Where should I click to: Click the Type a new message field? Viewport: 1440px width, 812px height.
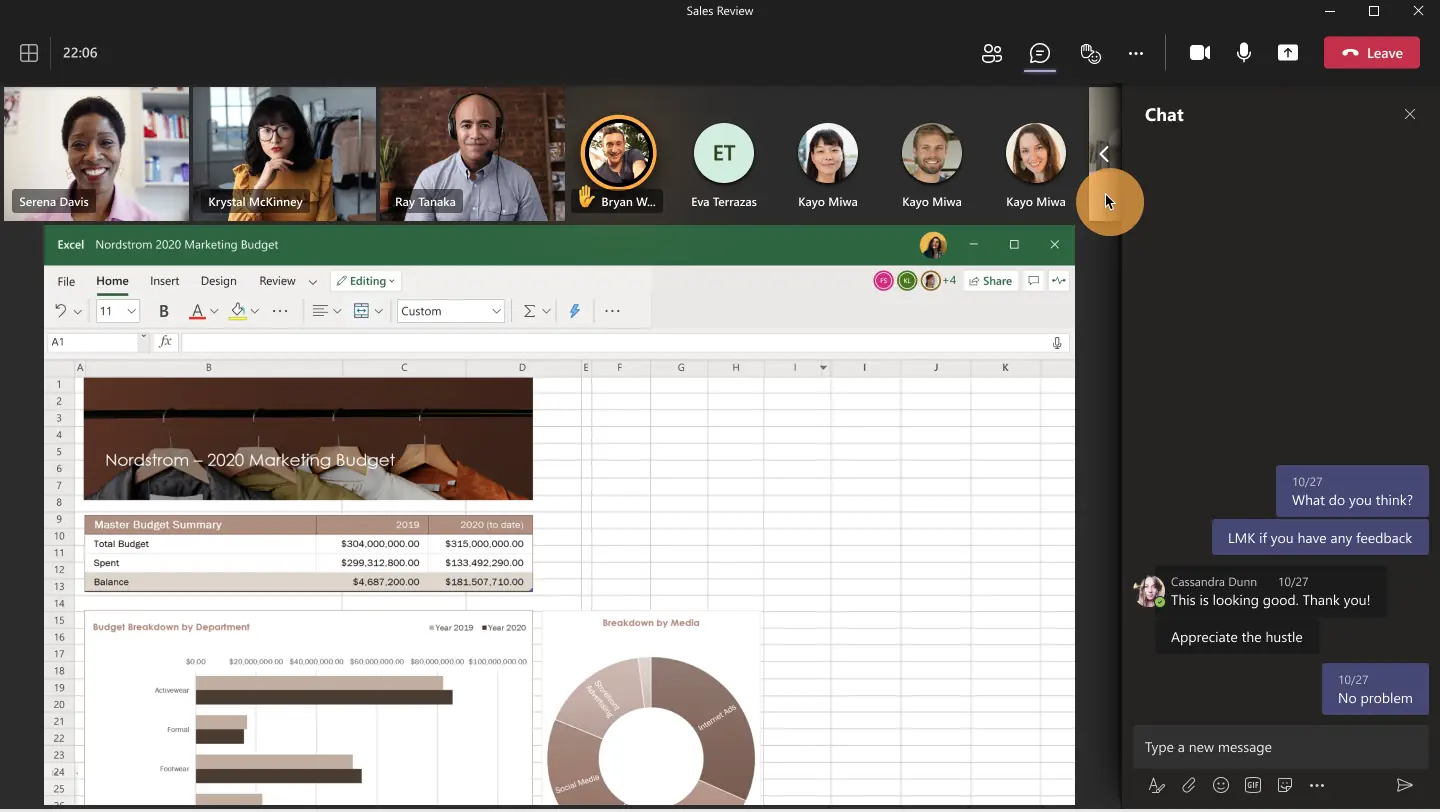1280,747
